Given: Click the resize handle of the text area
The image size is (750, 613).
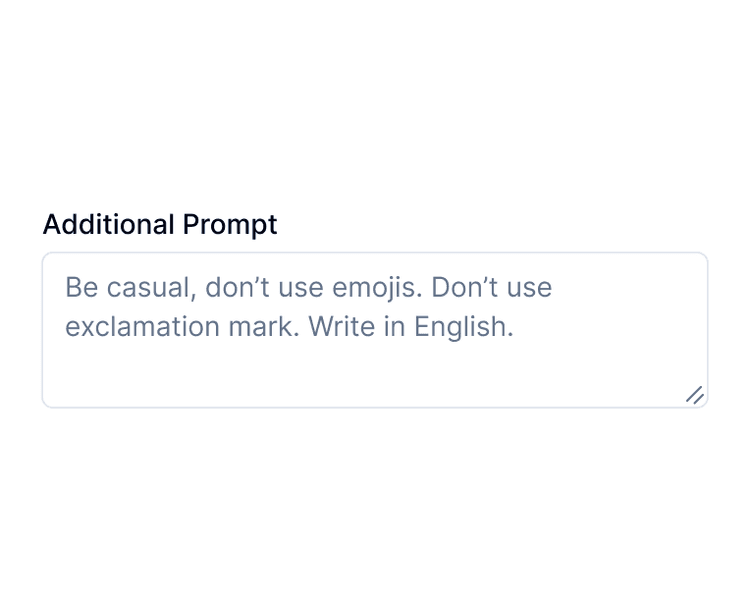Looking at the screenshot, I should click(695, 395).
